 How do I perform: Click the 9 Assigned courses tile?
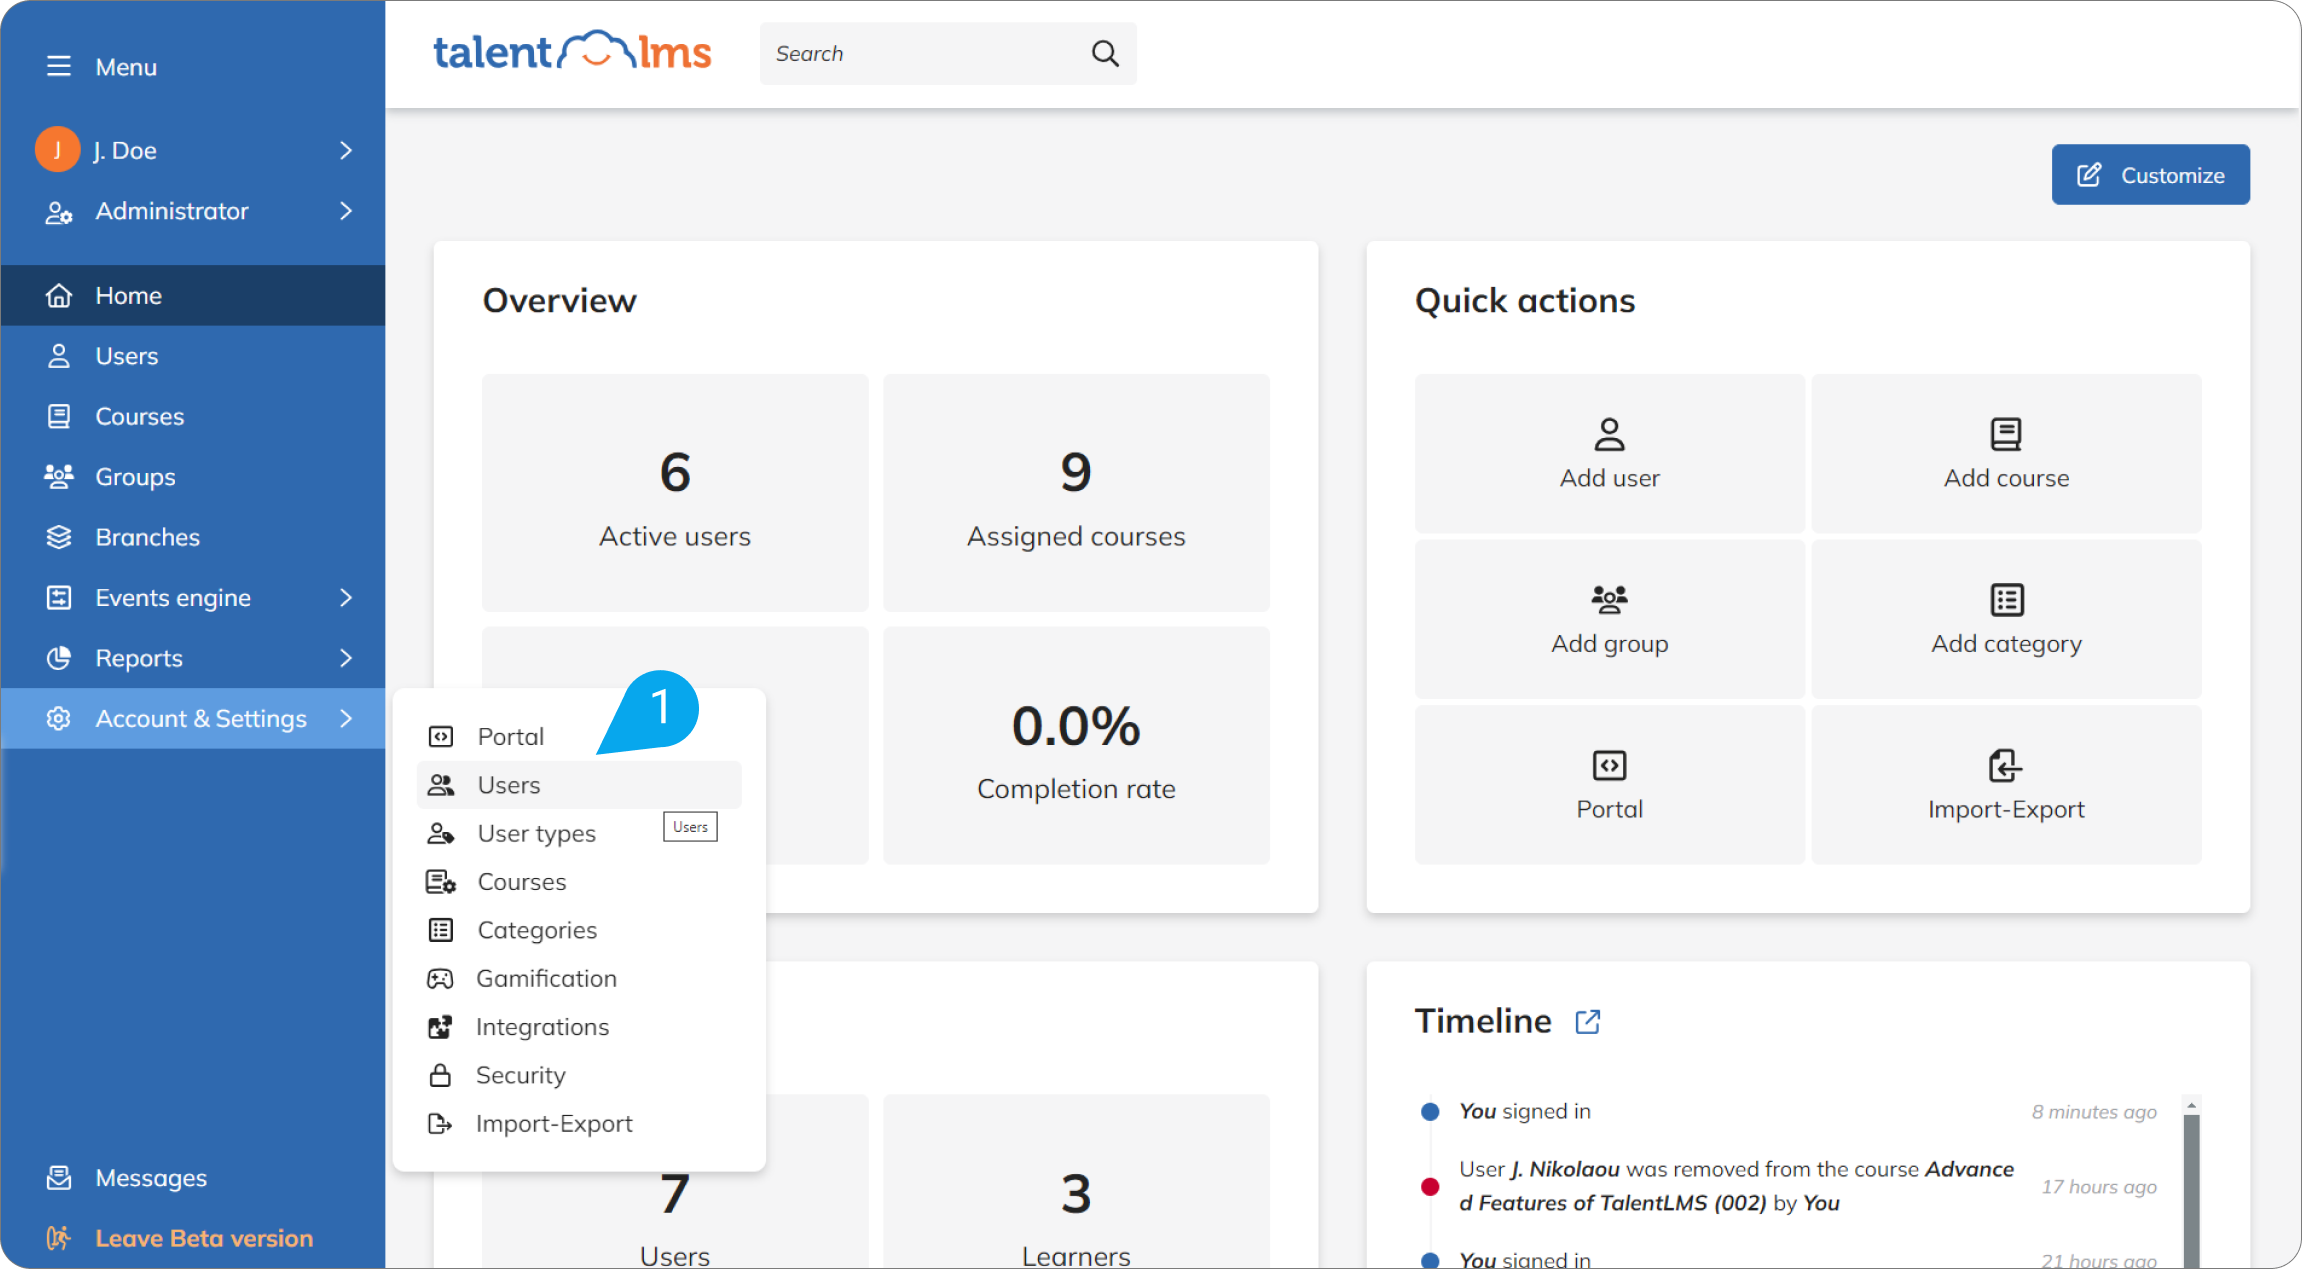click(1076, 493)
